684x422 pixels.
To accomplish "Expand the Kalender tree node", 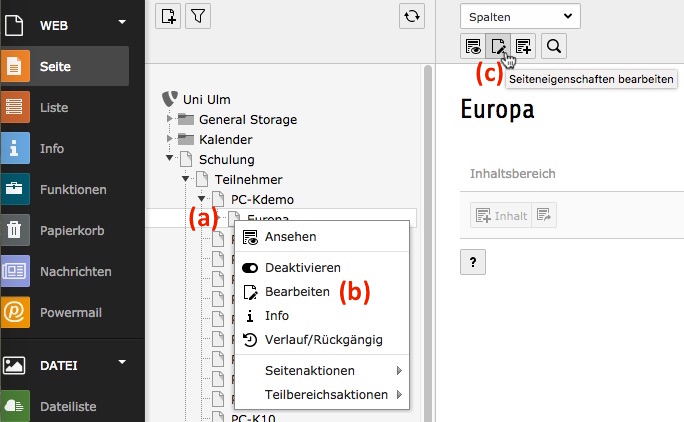I will coord(170,138).
